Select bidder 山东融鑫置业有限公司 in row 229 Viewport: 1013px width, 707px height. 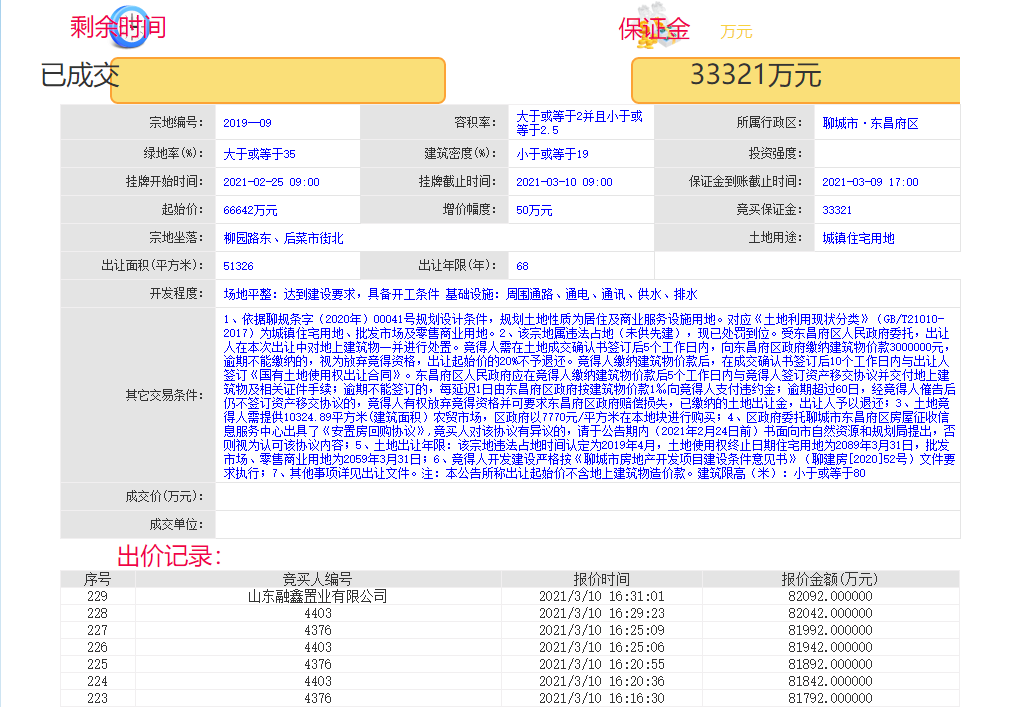317,596
